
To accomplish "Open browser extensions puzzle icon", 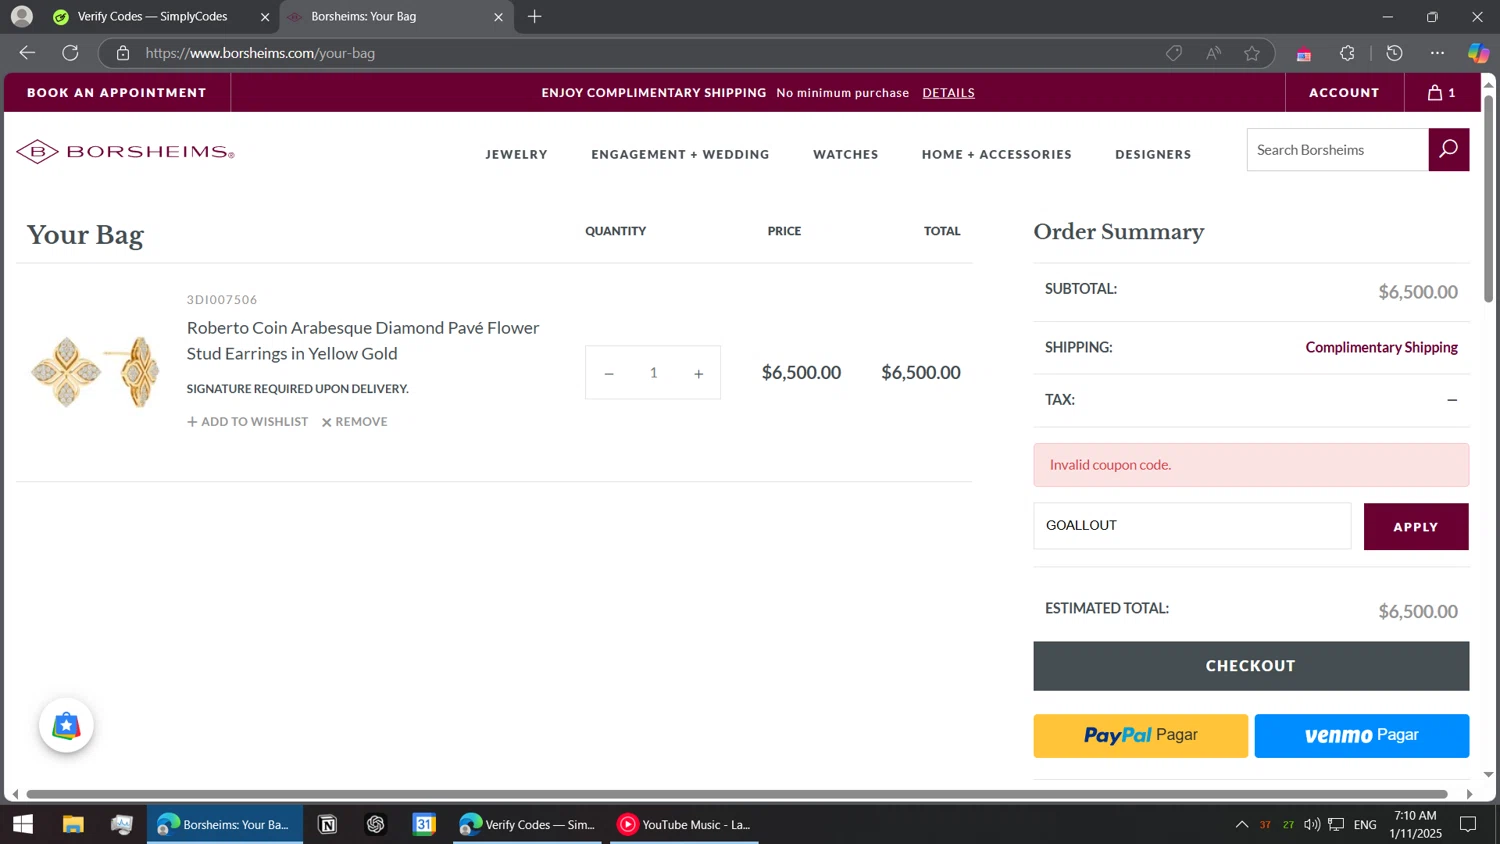I will click(1347, 53).
